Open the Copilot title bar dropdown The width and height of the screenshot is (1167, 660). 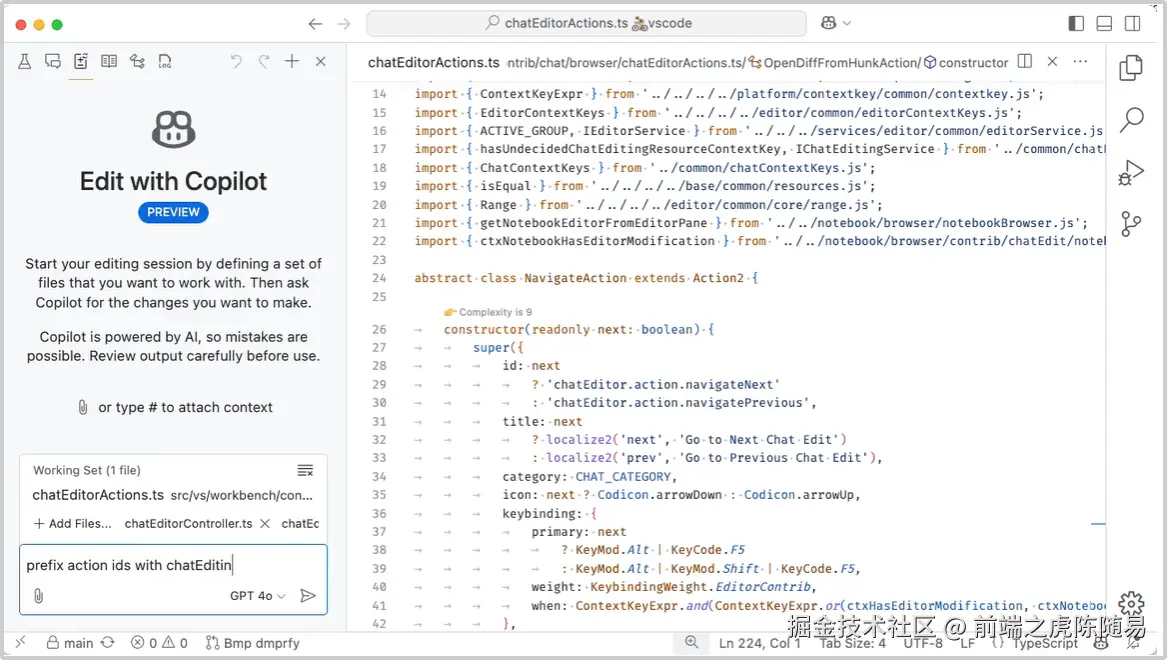tap(836, 23)
